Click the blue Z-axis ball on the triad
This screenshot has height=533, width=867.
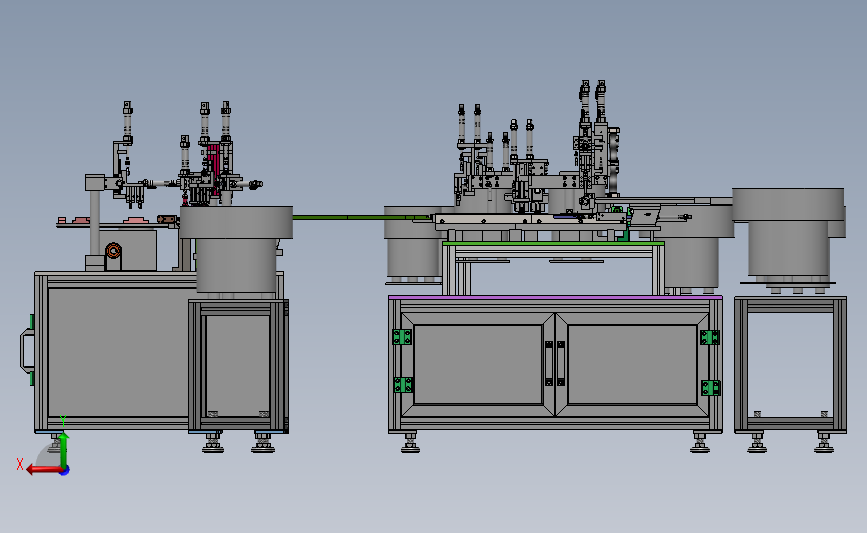(x=65, y=470)
